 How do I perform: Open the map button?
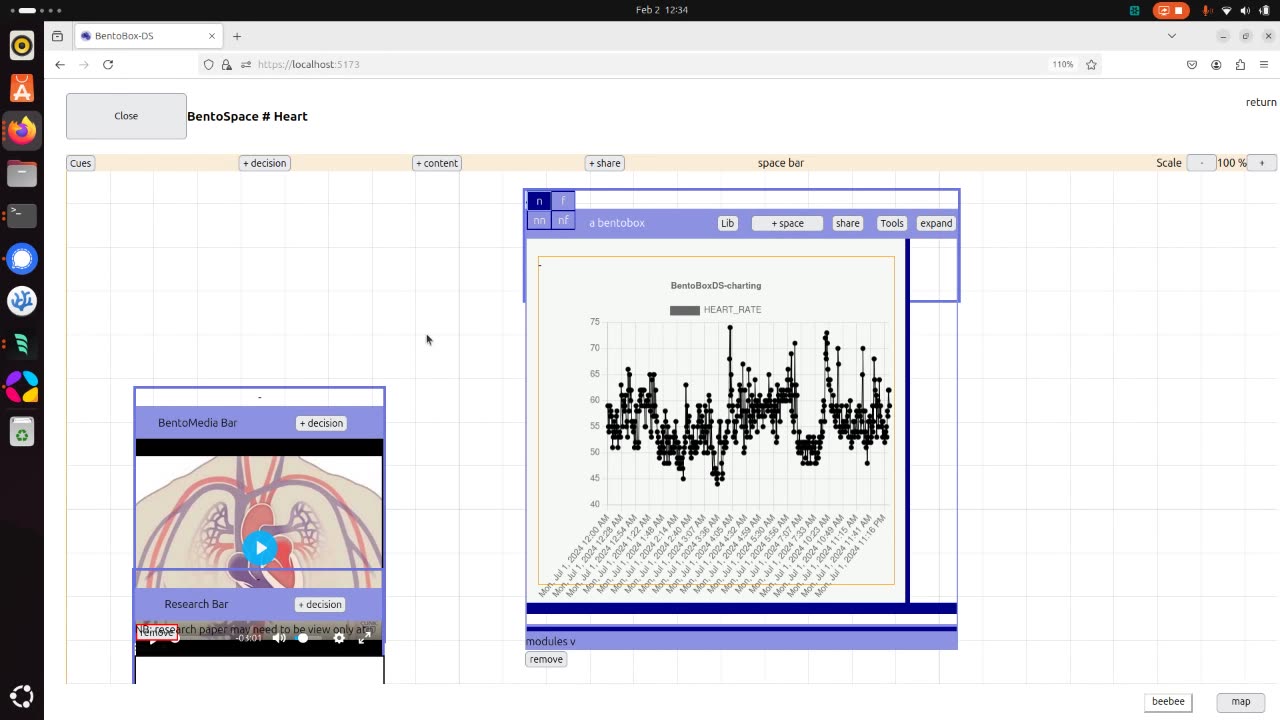(x=1241, y=701)
